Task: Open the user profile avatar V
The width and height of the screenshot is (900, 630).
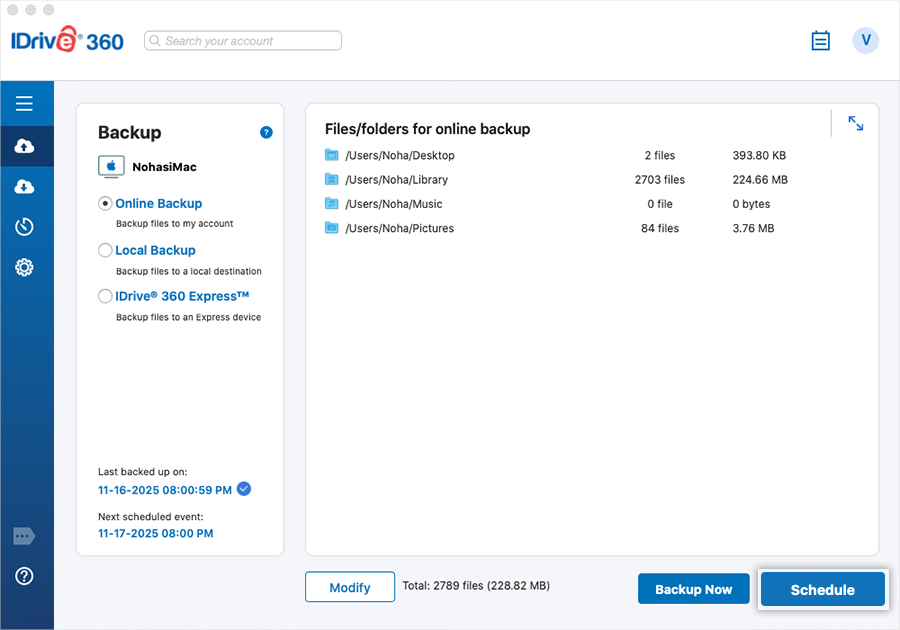Action: 865,40
